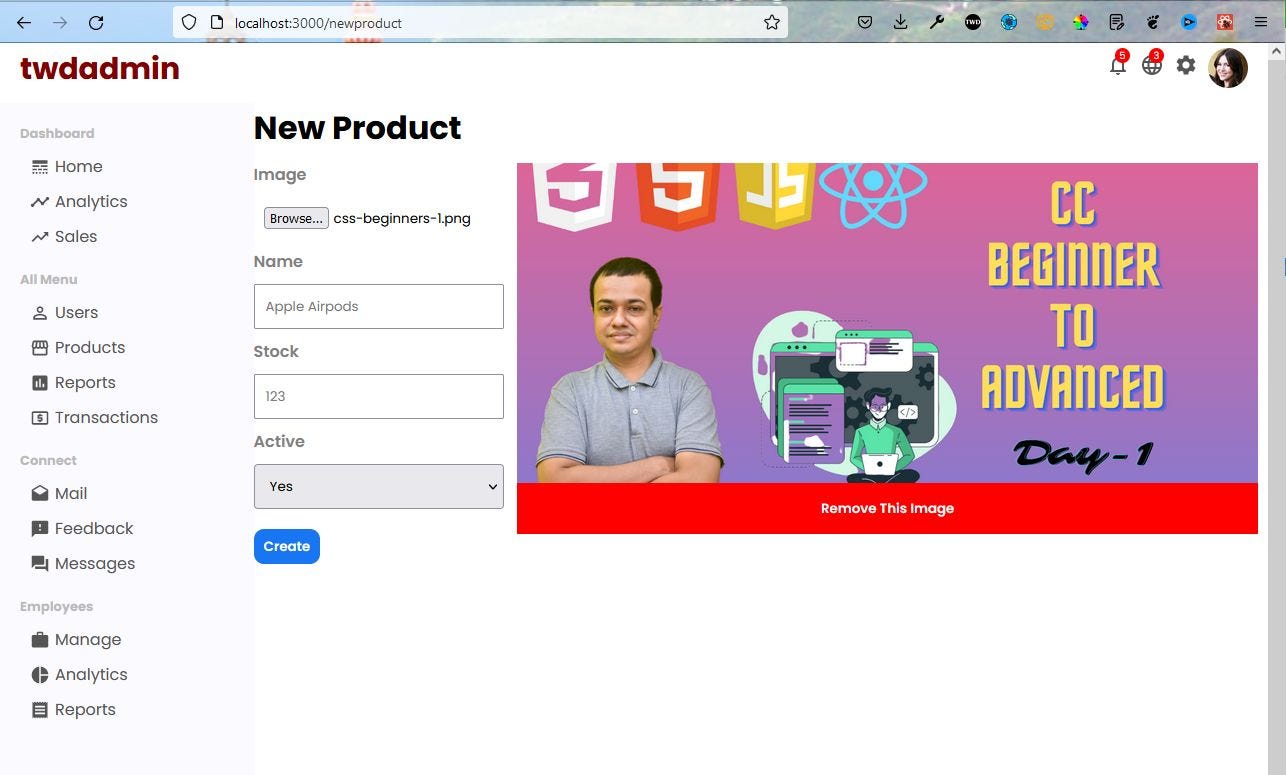Click the twdadmin logo link
The height and width of the screenshot is (775, 1286).
click(100, 68)
